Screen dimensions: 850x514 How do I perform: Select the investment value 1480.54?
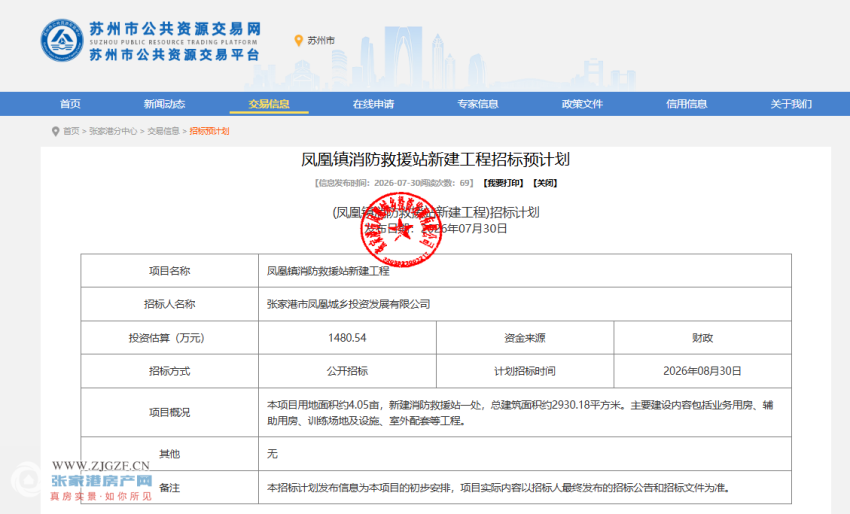tap(347, 338)
